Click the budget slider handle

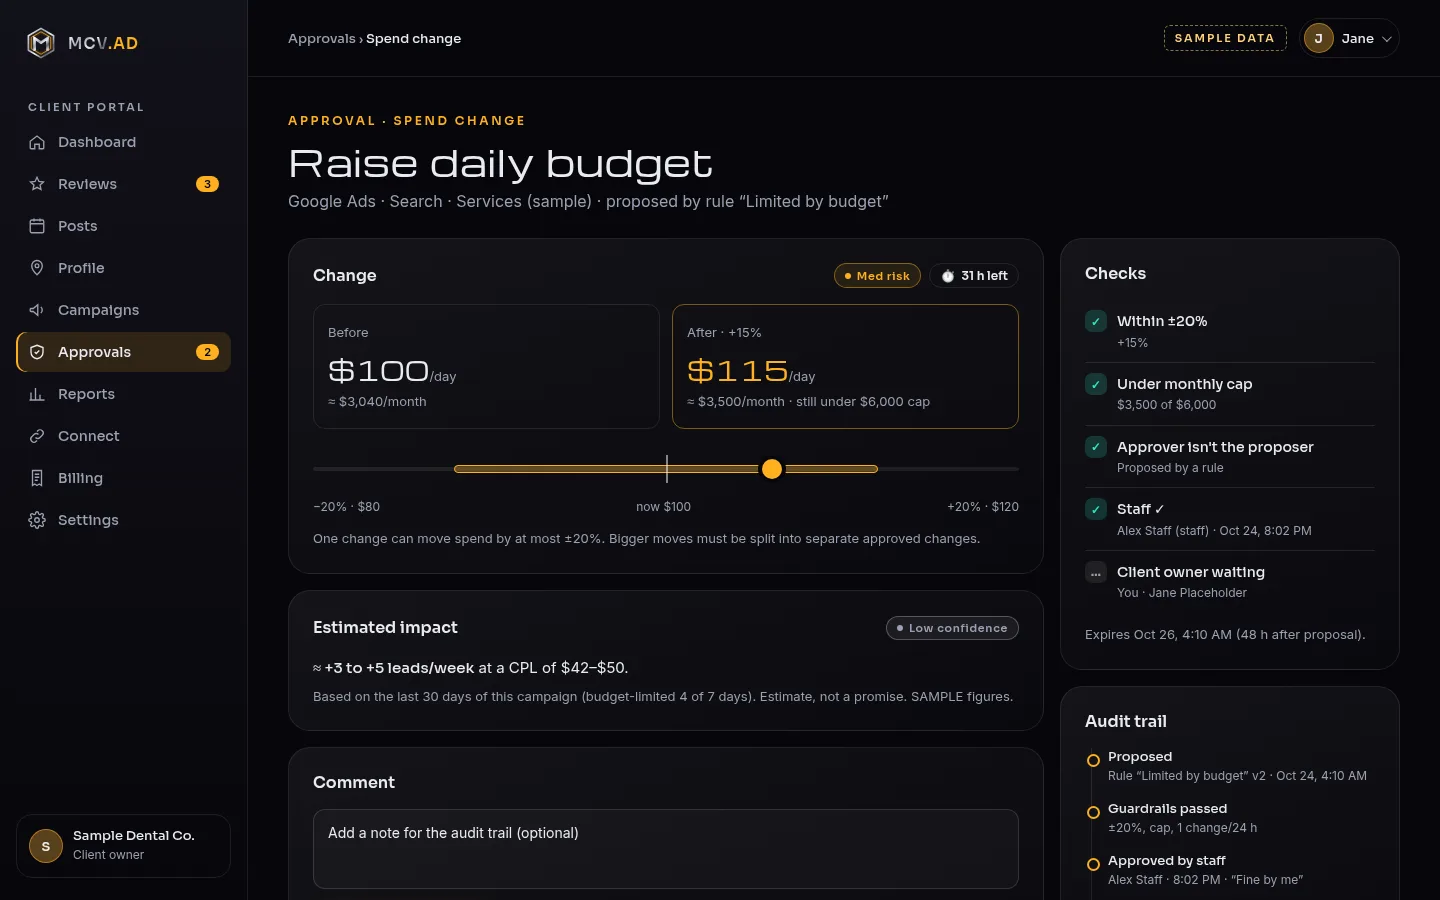point(772,469)
